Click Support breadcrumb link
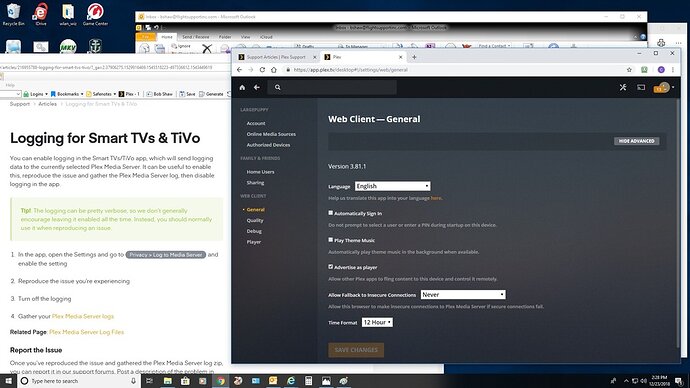This screenshot has height=388, width=690. [20, 104]
